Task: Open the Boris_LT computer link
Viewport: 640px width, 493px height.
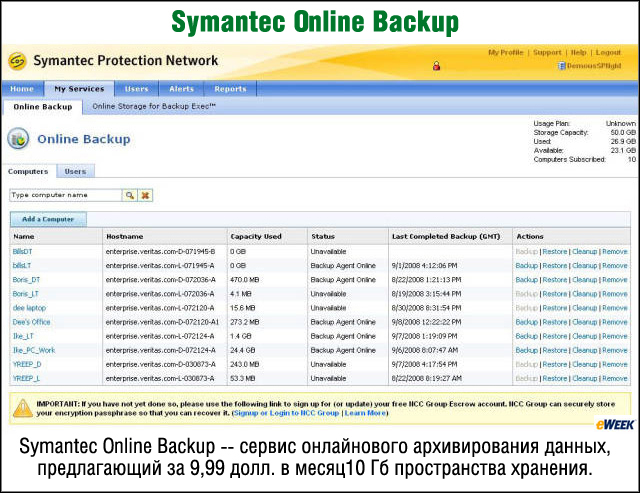Action: tap(25, 294)
